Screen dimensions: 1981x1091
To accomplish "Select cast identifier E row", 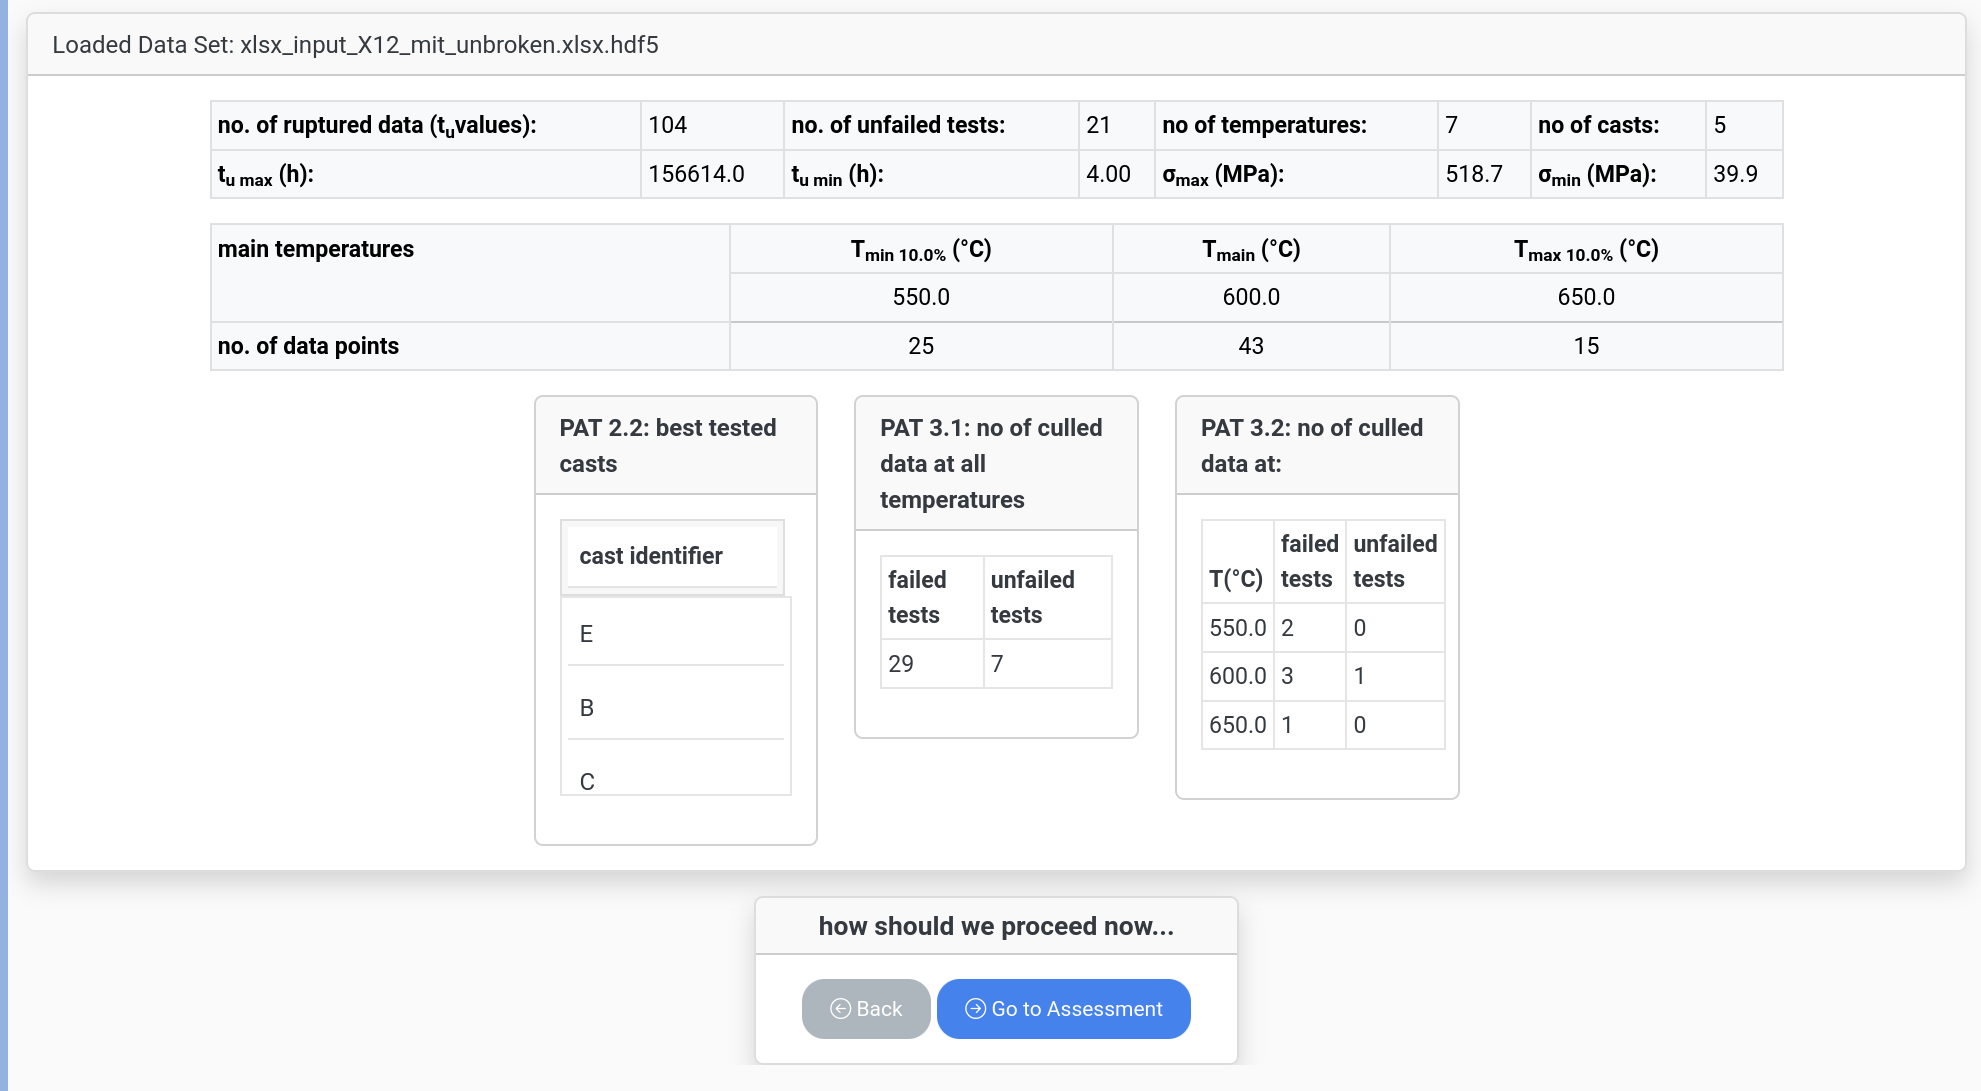I will pos(676,634).
